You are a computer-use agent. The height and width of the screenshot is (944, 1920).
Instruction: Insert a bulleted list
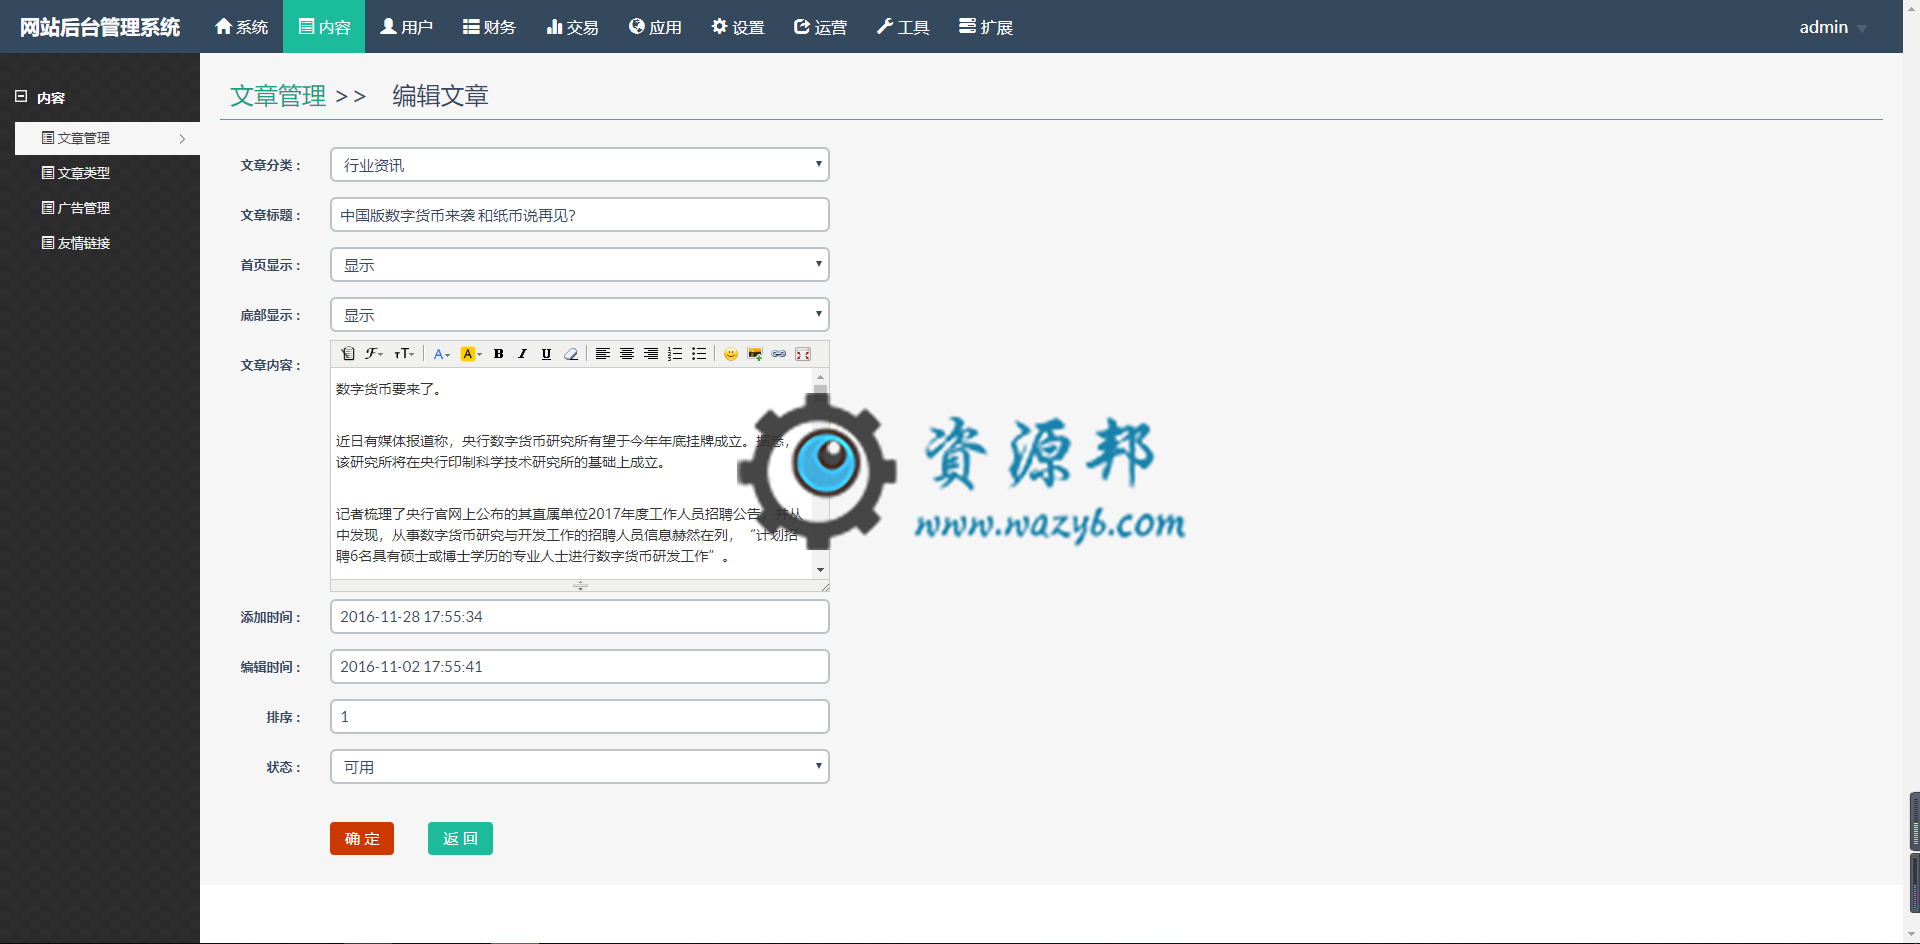click(x=699, y=354)
